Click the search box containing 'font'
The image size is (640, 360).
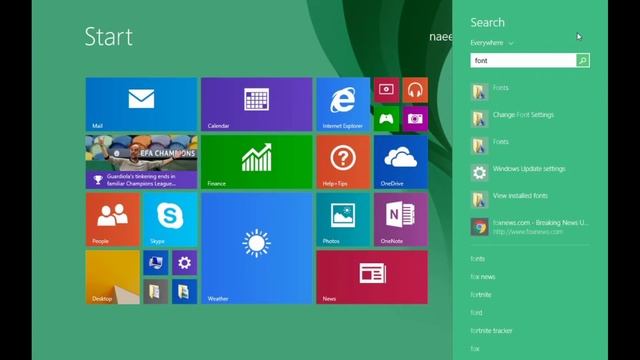click(523, 60)
